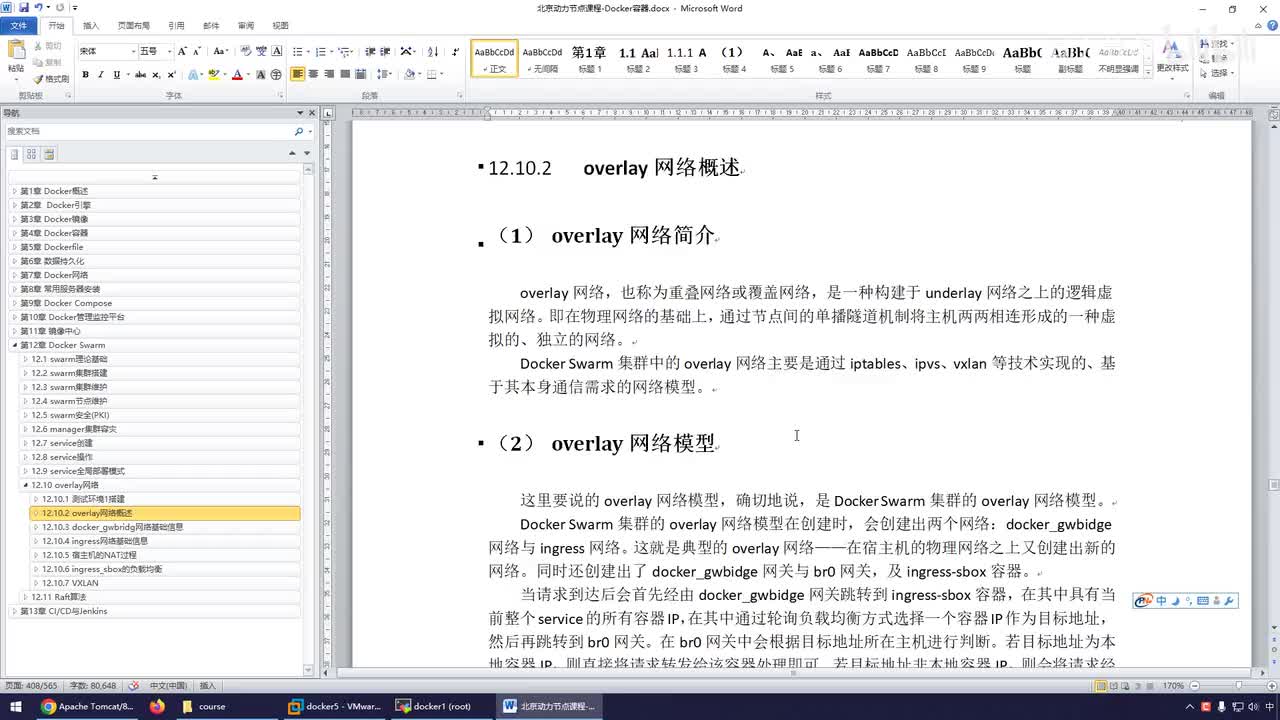Switch to the 审阅 (Review) ribbon tab
Screen dimensions: 1280x720
click(x=245, y=25)
